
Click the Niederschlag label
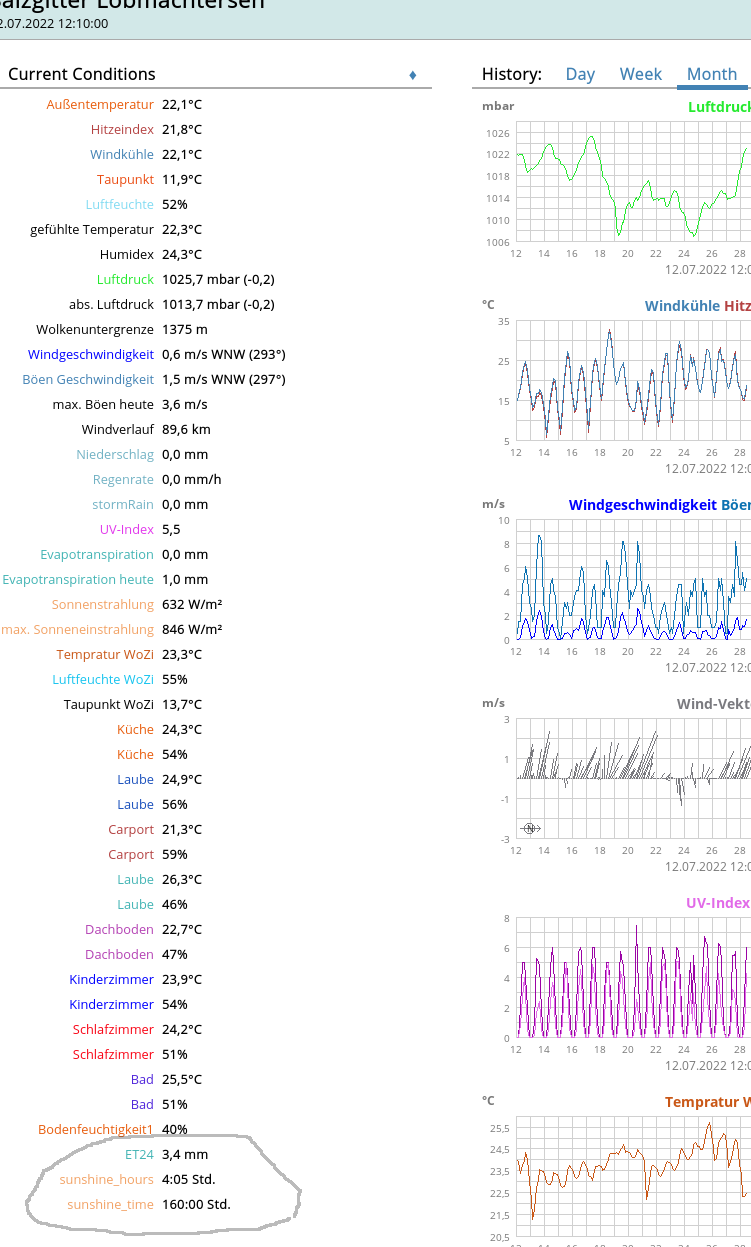tap(116, 454)
